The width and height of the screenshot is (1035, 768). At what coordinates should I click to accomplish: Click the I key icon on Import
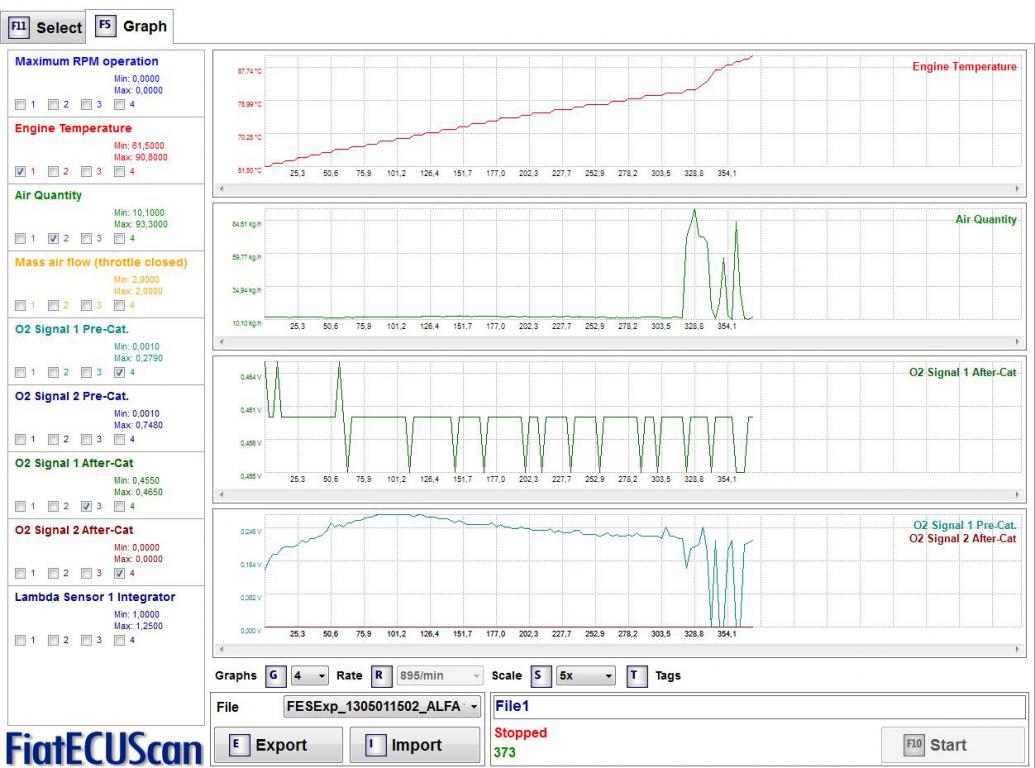point(374,745)
